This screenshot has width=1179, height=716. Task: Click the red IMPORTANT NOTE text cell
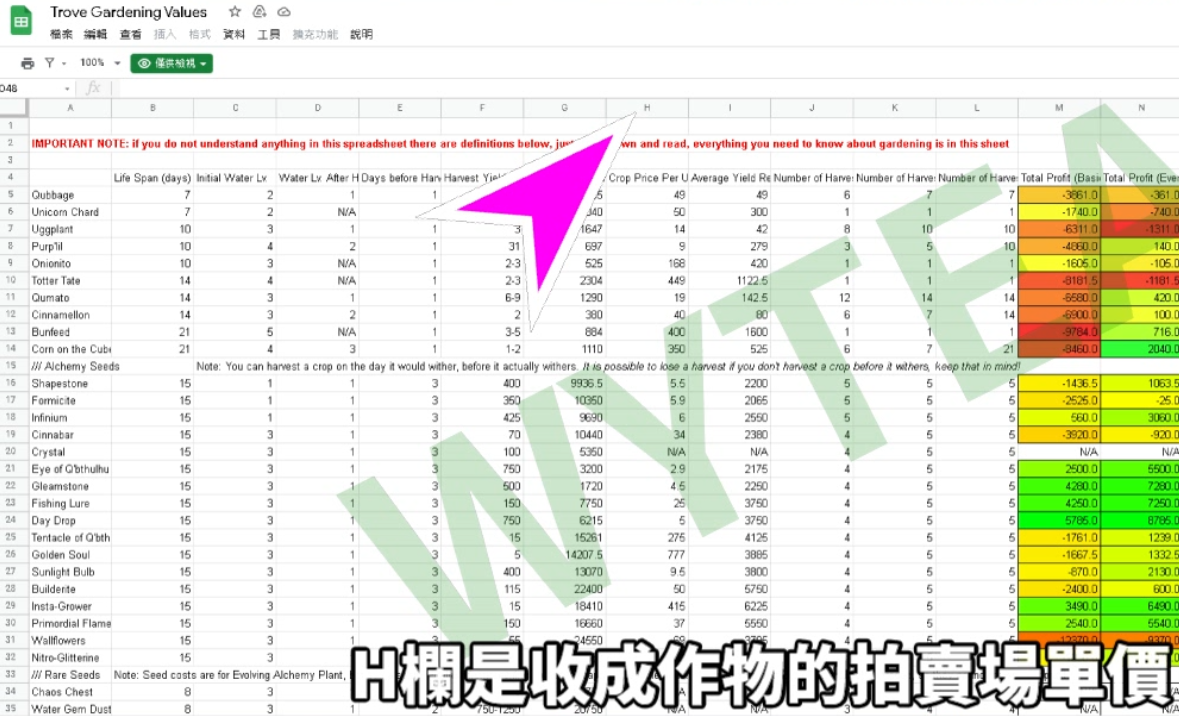point(520,143)
